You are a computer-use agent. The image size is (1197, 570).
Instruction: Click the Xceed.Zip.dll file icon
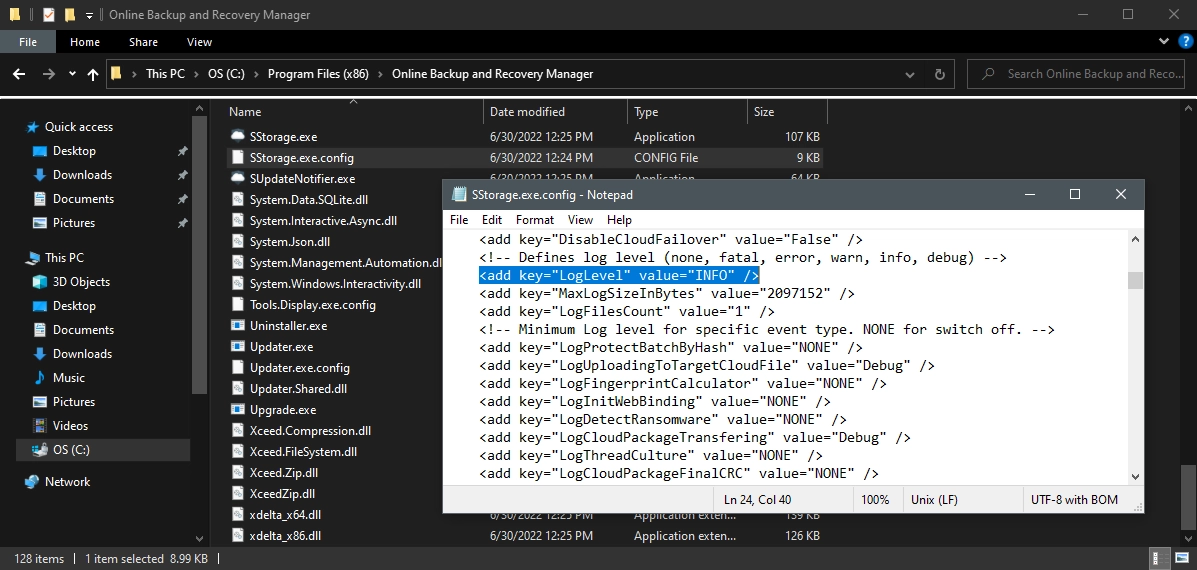click(x=237, y=472)
